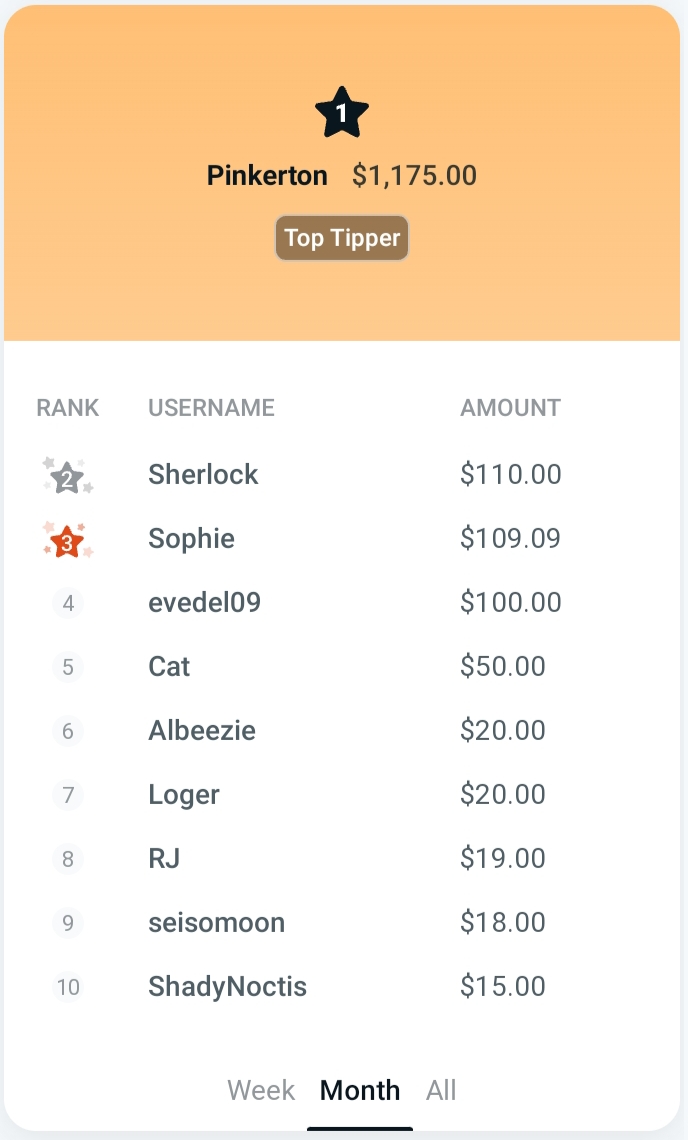Click the ShadyNoctis username
Viewport: 688px width, 1140px height.
(227, 987)
